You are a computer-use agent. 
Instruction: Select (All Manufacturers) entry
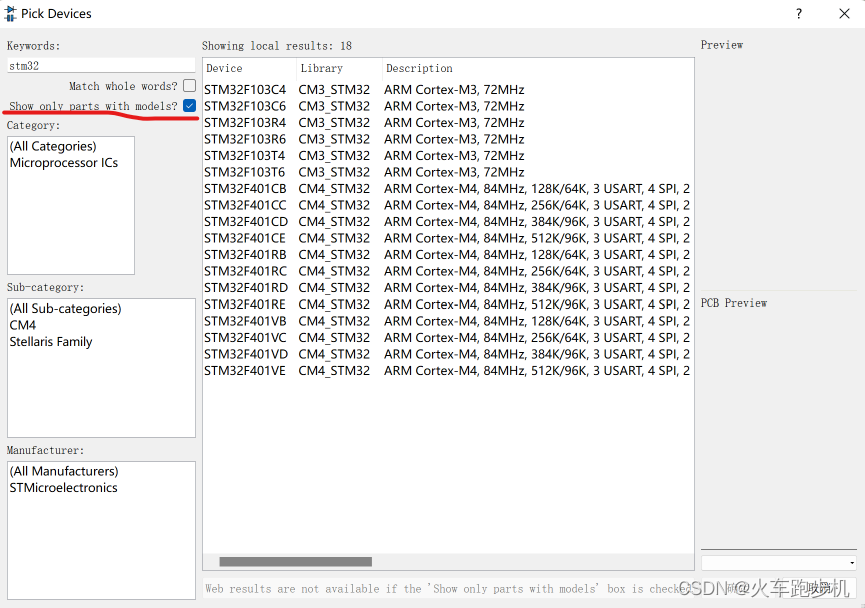tap(64, 471)
